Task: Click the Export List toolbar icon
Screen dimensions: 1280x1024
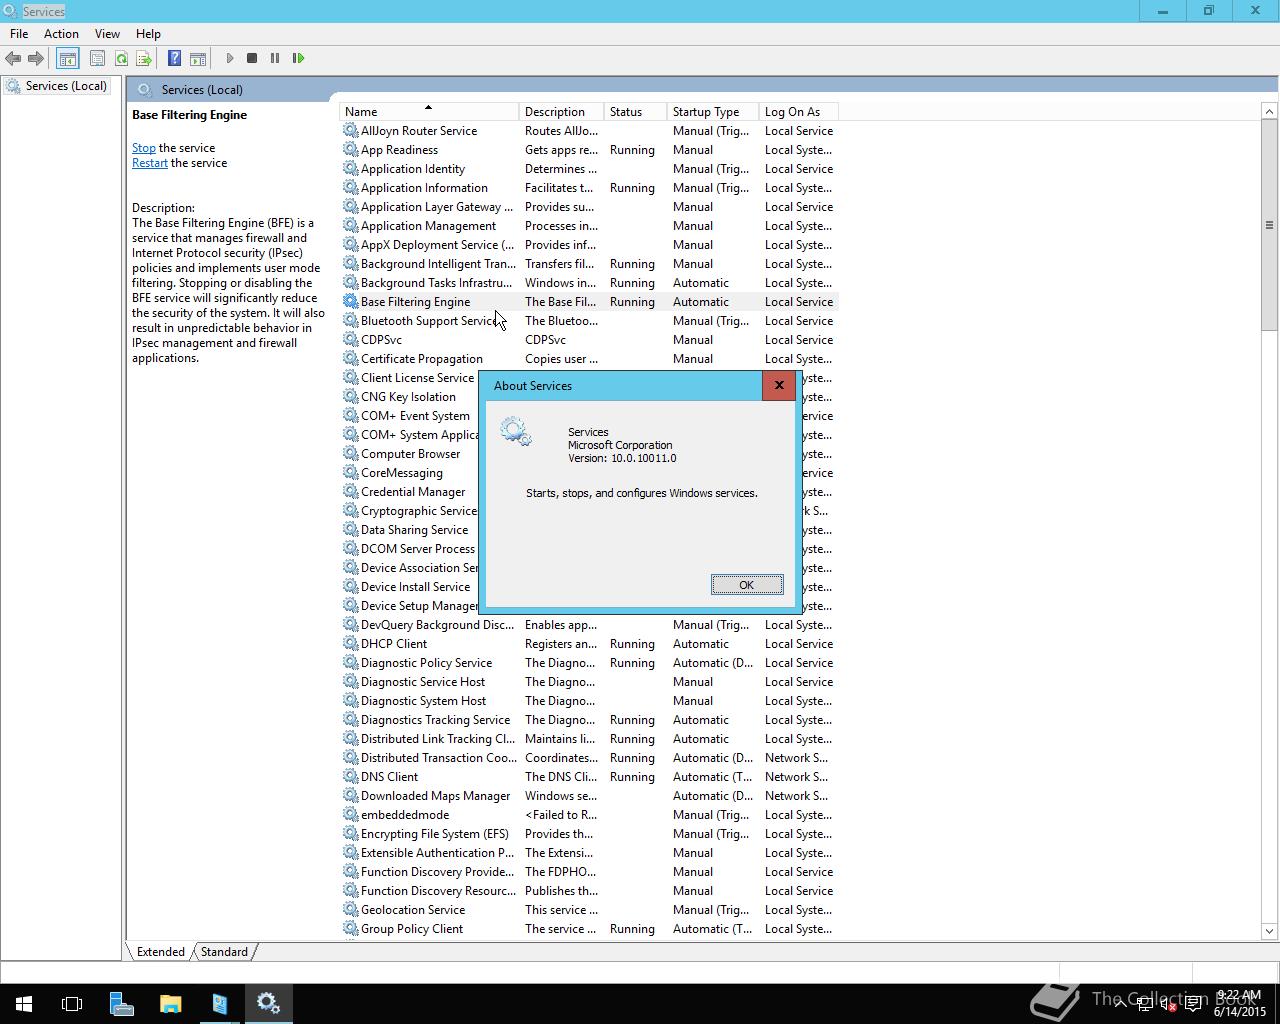Action: (x=144, y=59)
